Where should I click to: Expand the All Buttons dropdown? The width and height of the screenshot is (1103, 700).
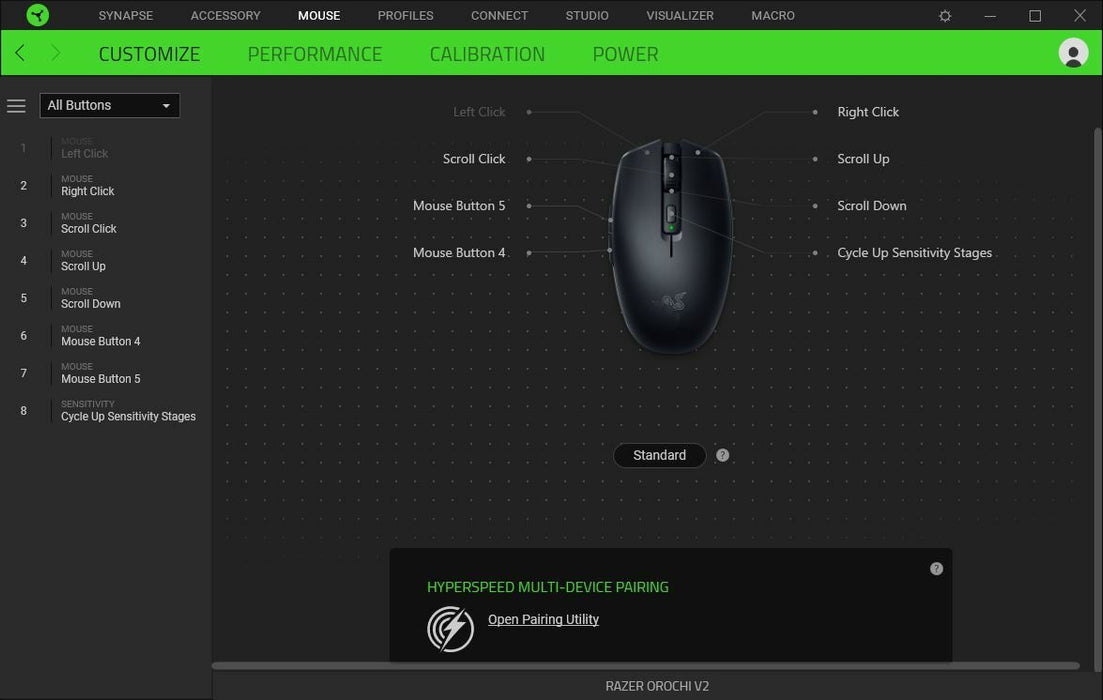[x=110, y=106]
